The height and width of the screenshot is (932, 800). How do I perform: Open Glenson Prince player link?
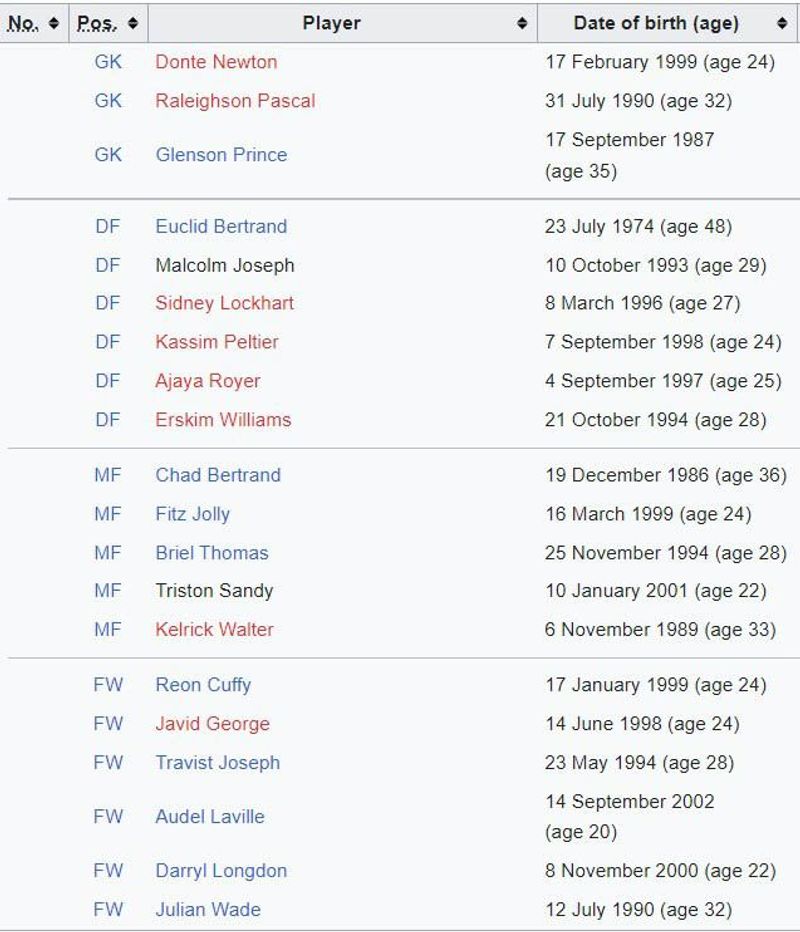221,155
